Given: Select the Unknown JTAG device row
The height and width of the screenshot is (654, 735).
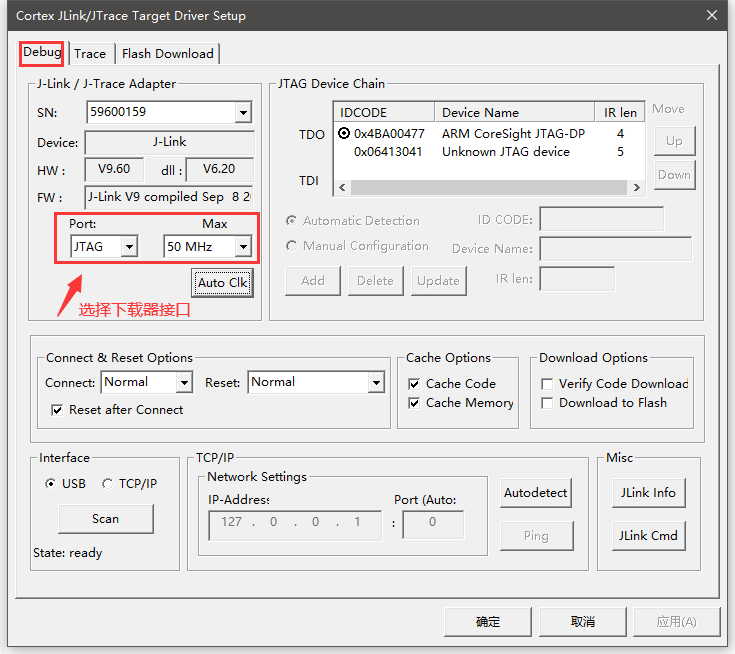Looking at the screenshot, I should point(489,152).
